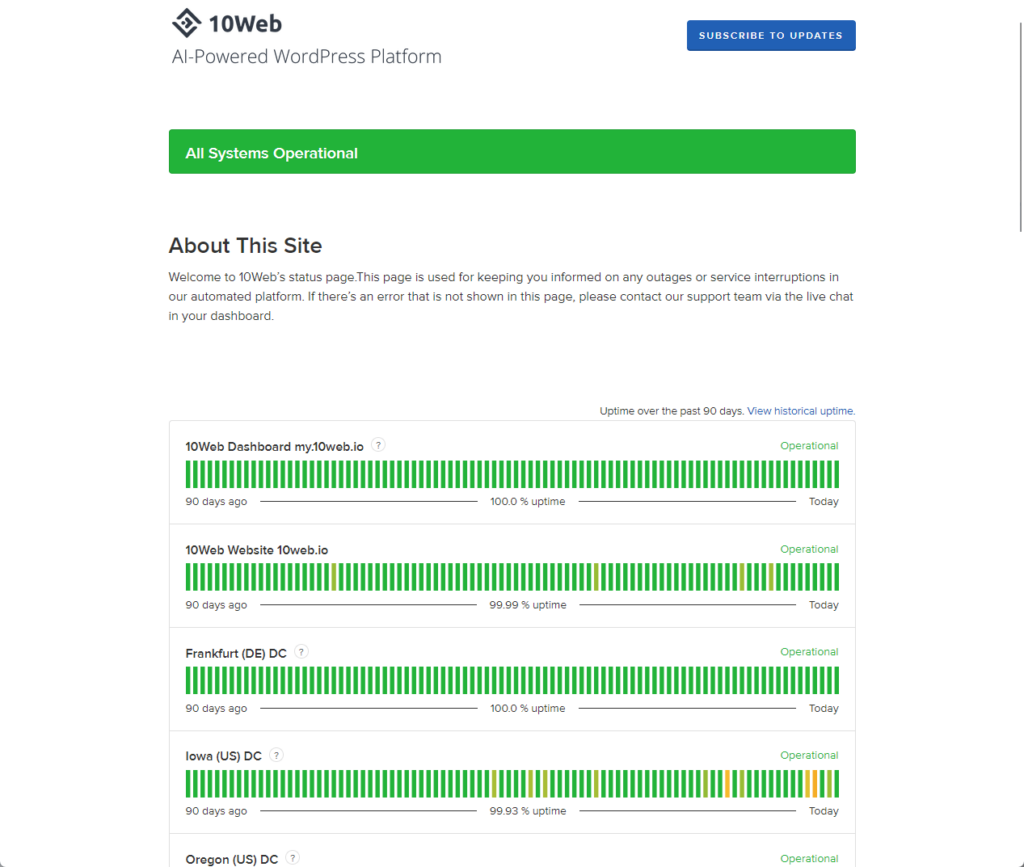Click the 100.0 % uptime label under 10Web Dashboard
This screenshot has height=867, width=1024.
click(528, 501)
